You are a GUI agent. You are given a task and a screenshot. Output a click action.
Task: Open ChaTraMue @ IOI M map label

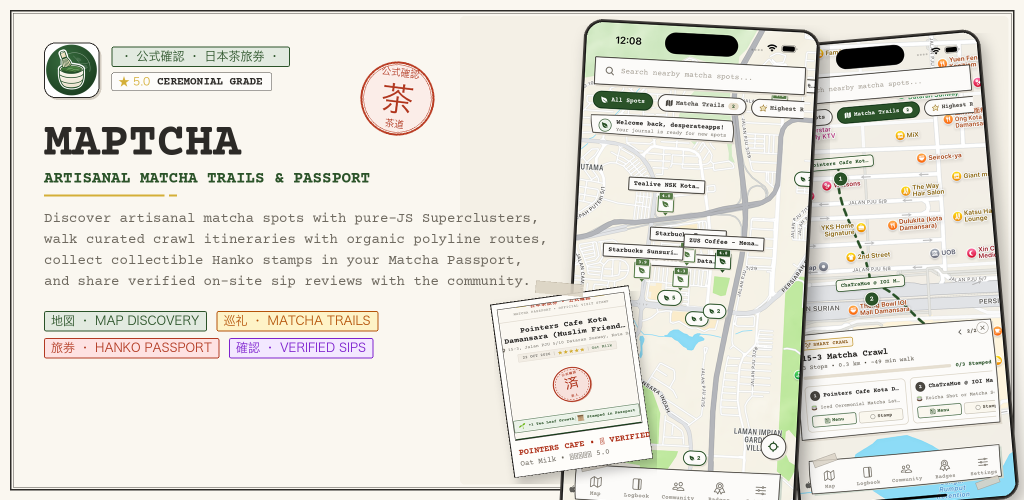tap(870, 283)
